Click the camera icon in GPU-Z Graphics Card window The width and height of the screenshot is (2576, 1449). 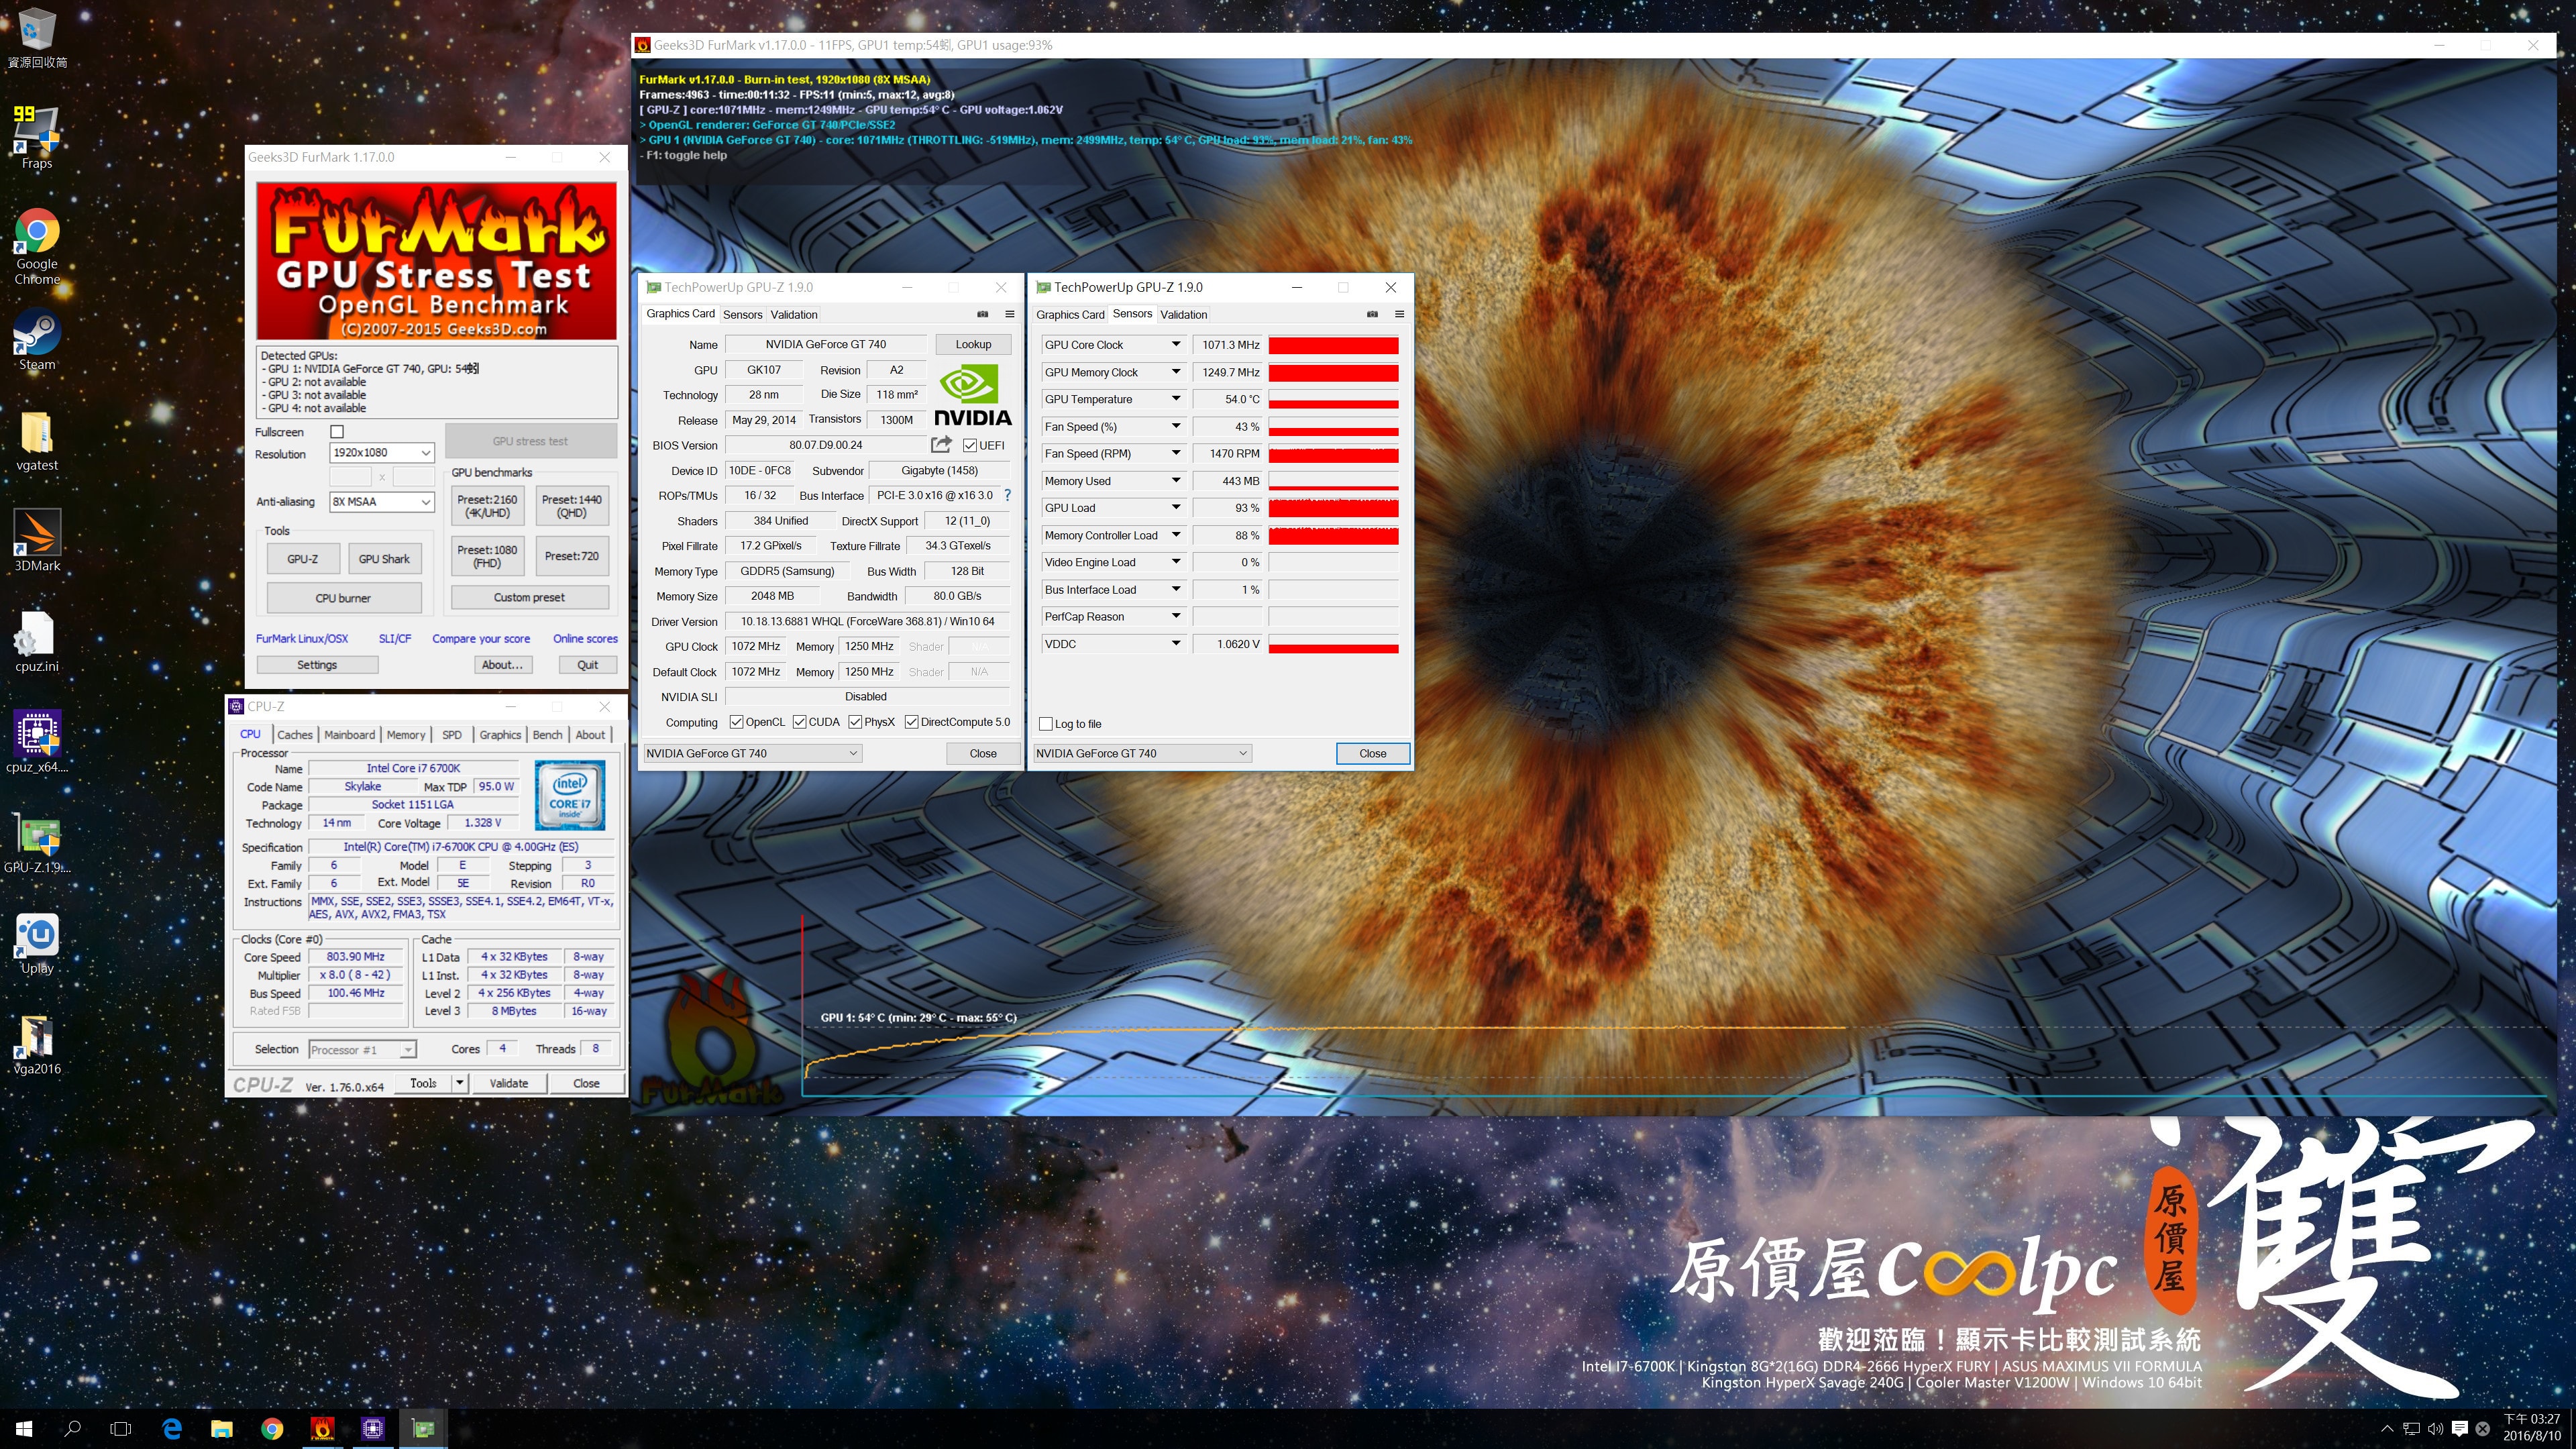pos(983,314)
